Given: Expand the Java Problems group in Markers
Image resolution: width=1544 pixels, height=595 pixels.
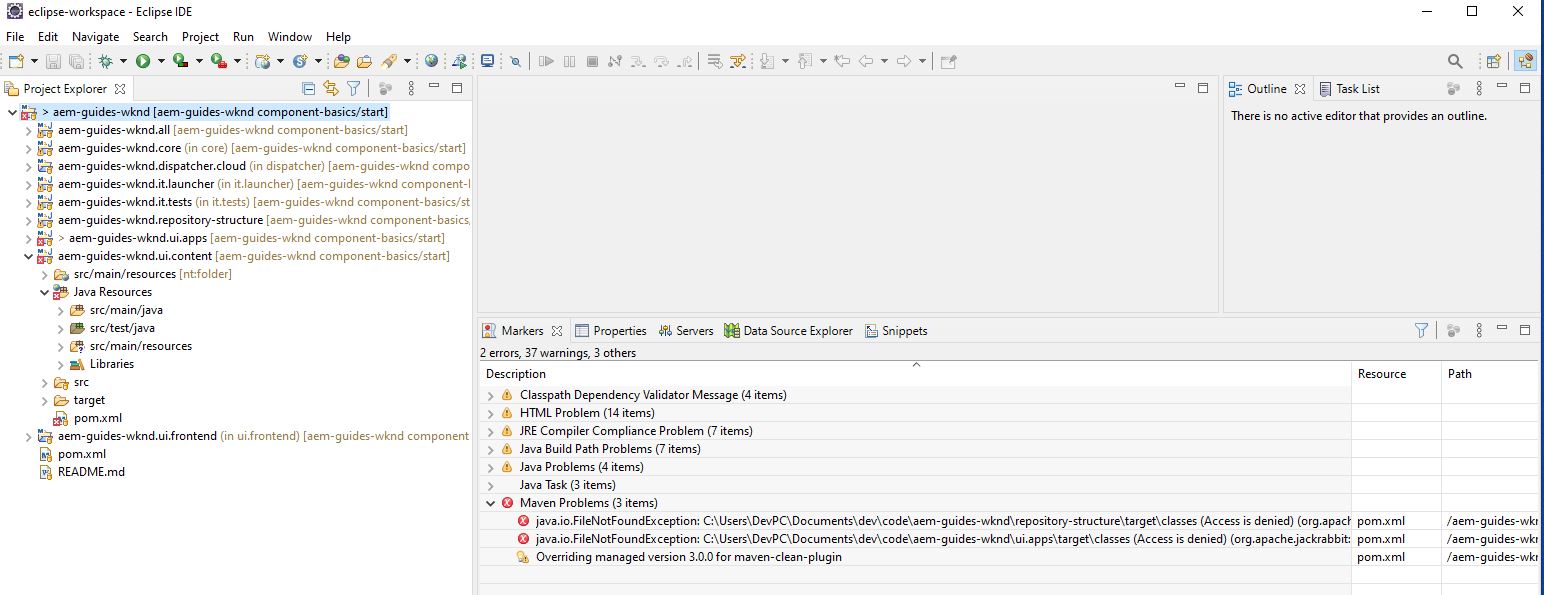Looking at the screenshot, I should 490,466.
